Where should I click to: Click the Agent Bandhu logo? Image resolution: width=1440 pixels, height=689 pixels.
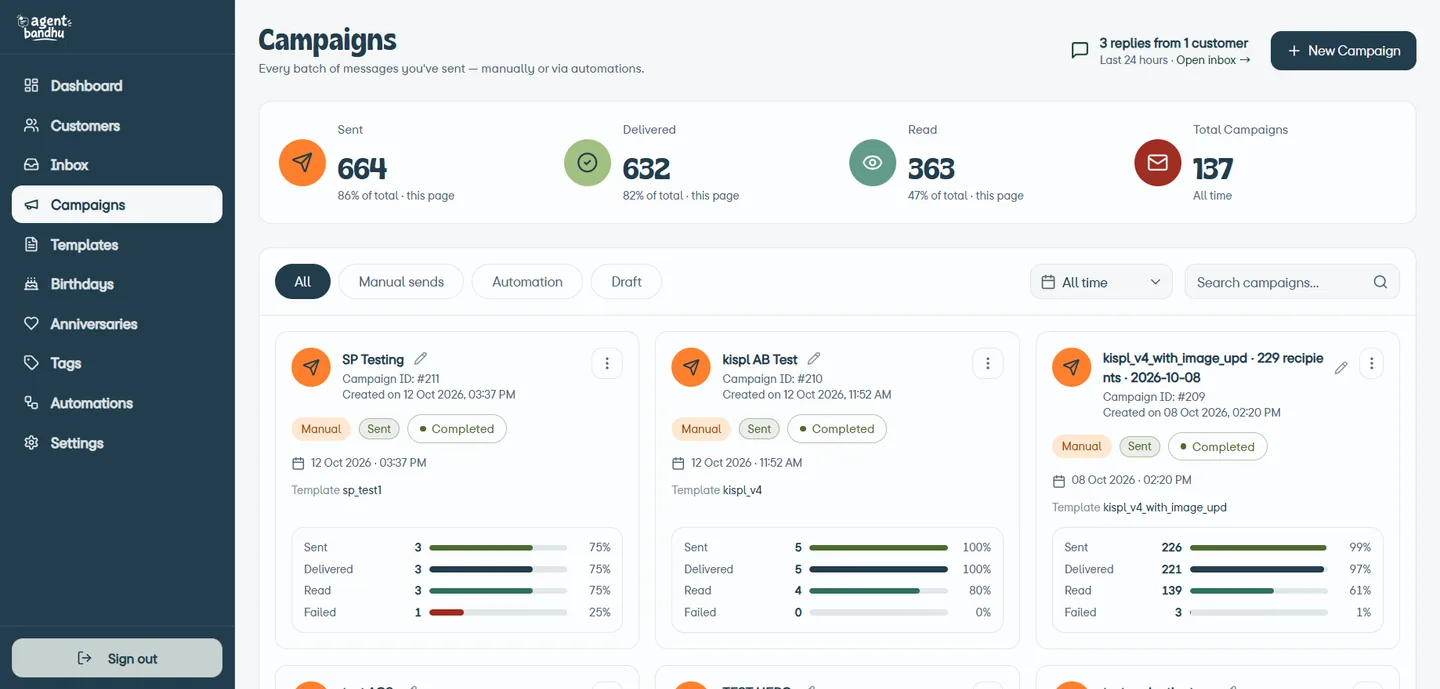pyautogui.click(x=45, y=27)
